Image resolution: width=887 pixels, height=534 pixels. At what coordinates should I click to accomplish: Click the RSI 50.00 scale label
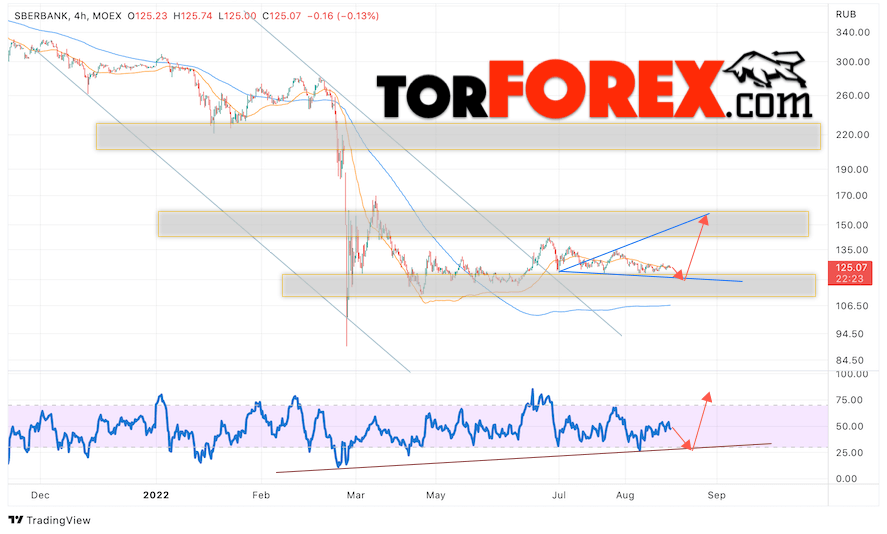[849, 427]
